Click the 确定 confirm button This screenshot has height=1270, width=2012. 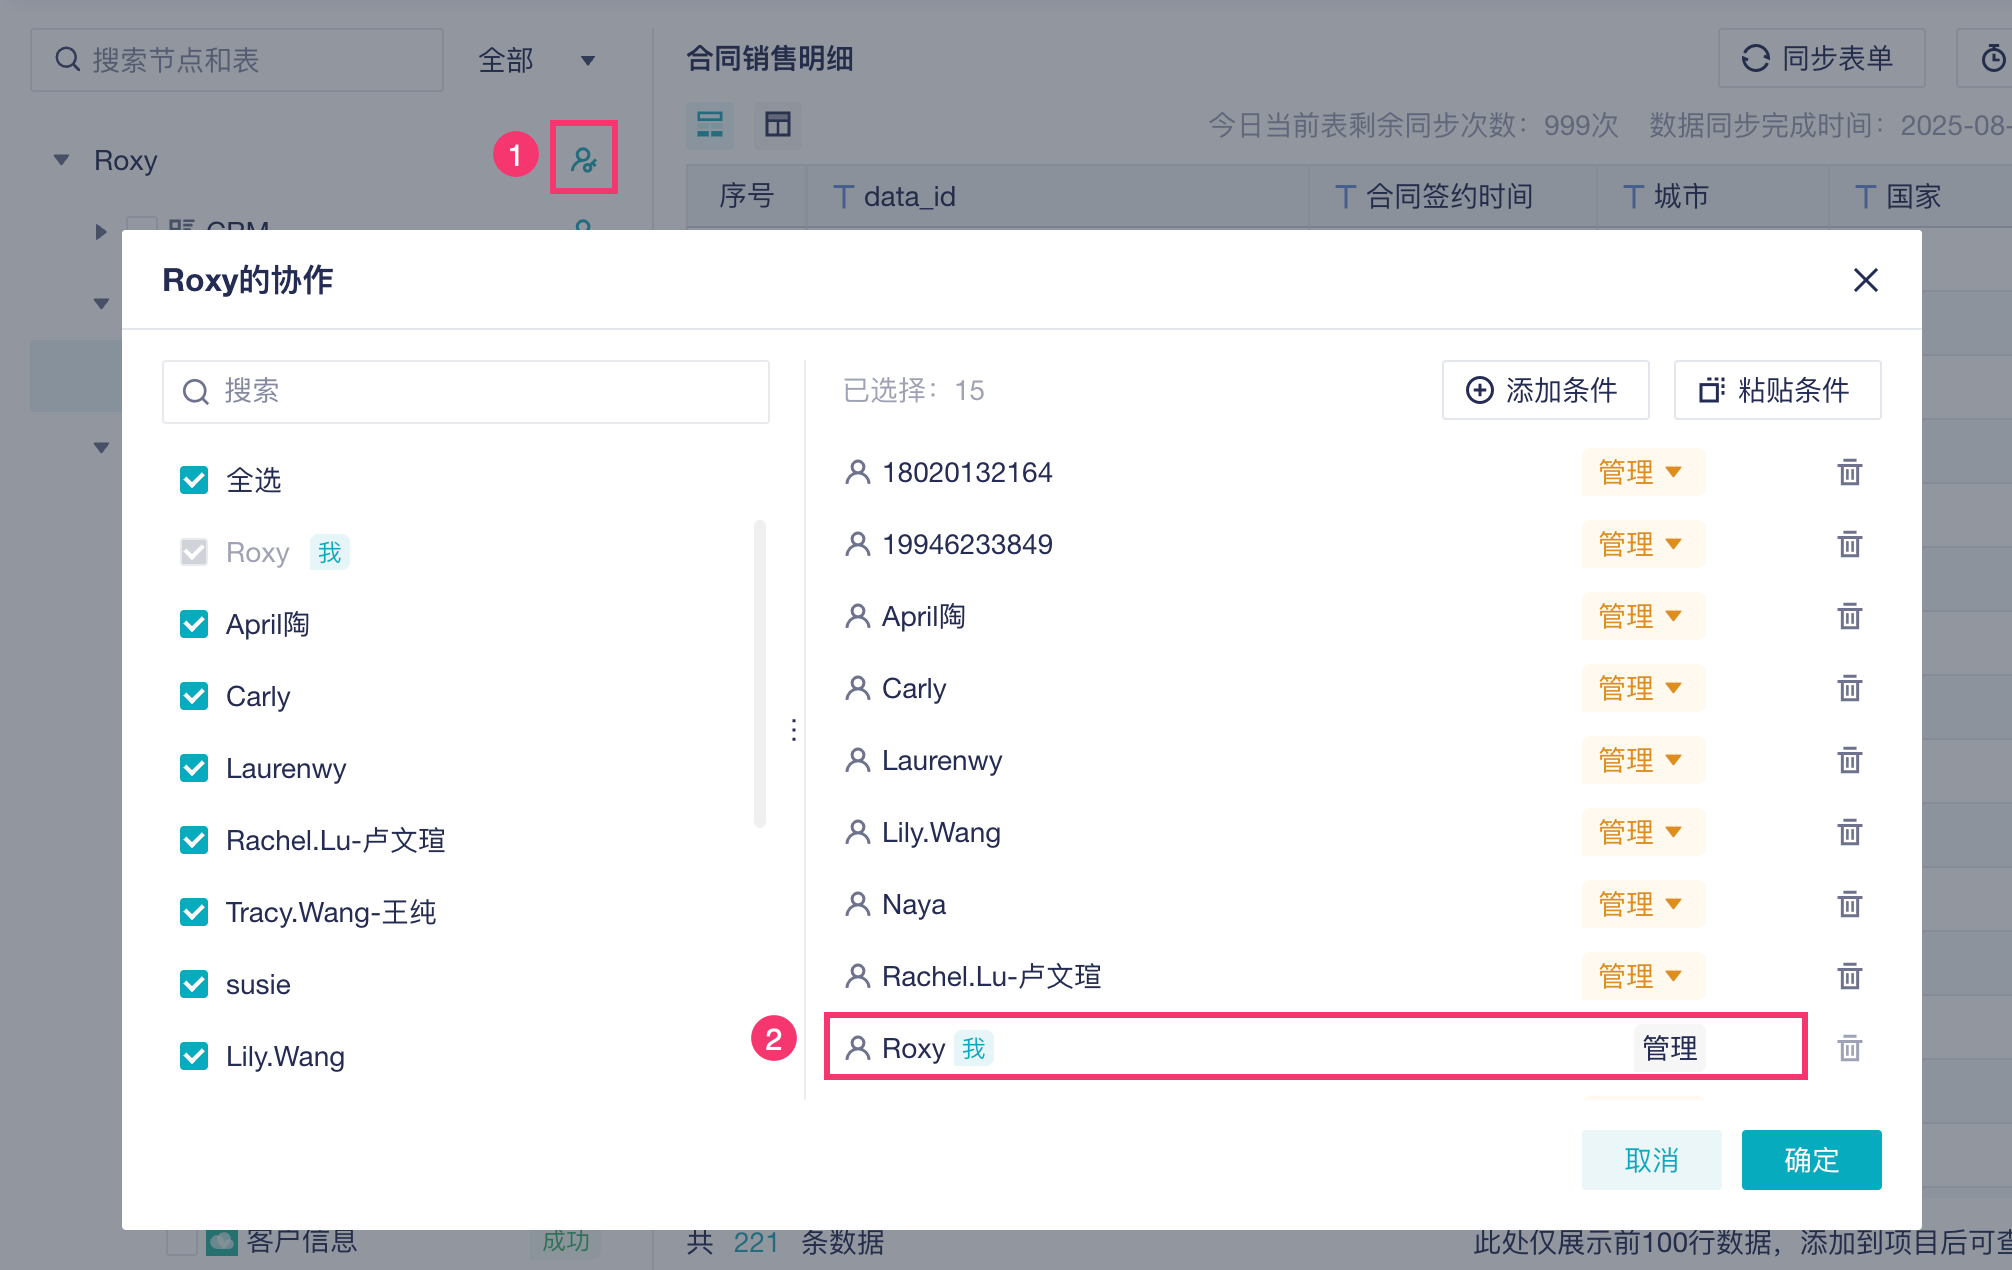pos(1810,1160)
